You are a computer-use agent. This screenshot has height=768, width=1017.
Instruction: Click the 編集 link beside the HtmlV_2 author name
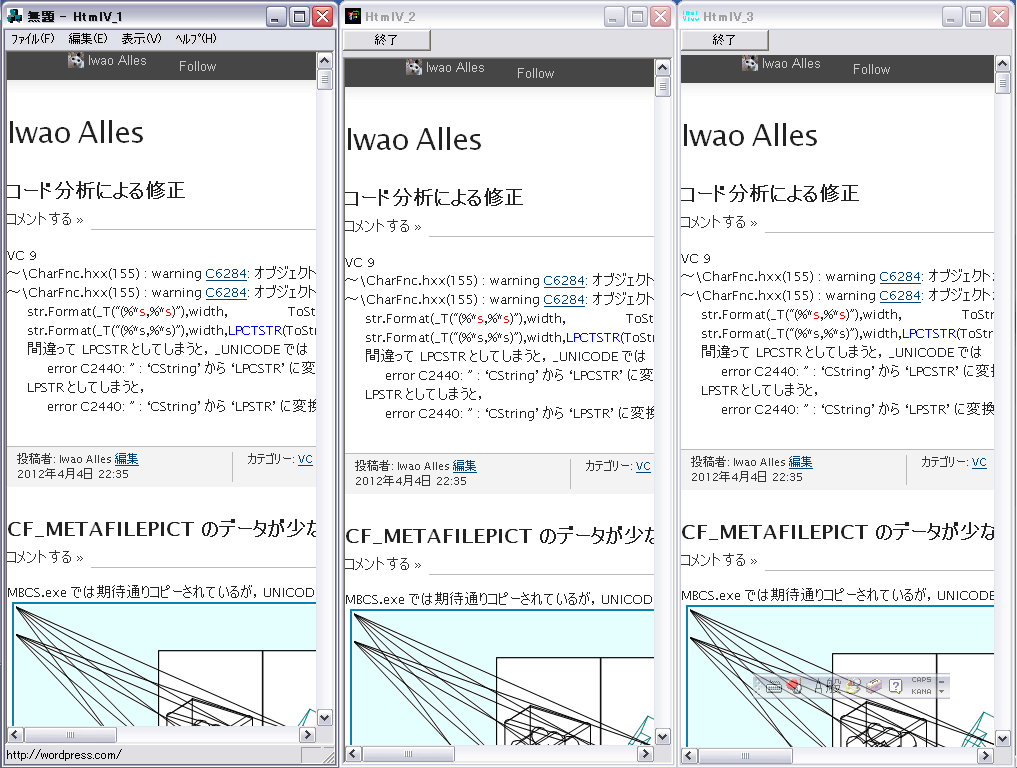464,466
